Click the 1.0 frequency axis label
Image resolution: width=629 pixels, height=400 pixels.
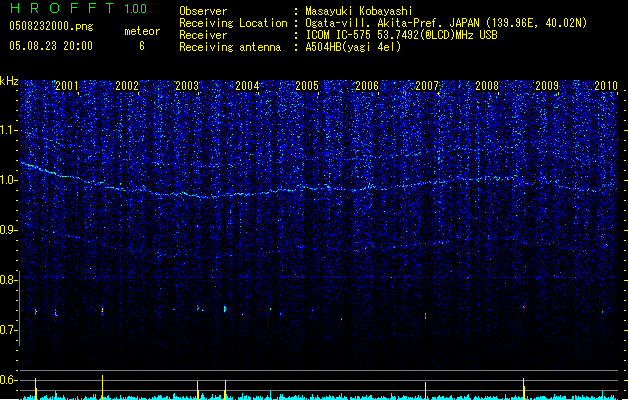(x=9, y=180)
